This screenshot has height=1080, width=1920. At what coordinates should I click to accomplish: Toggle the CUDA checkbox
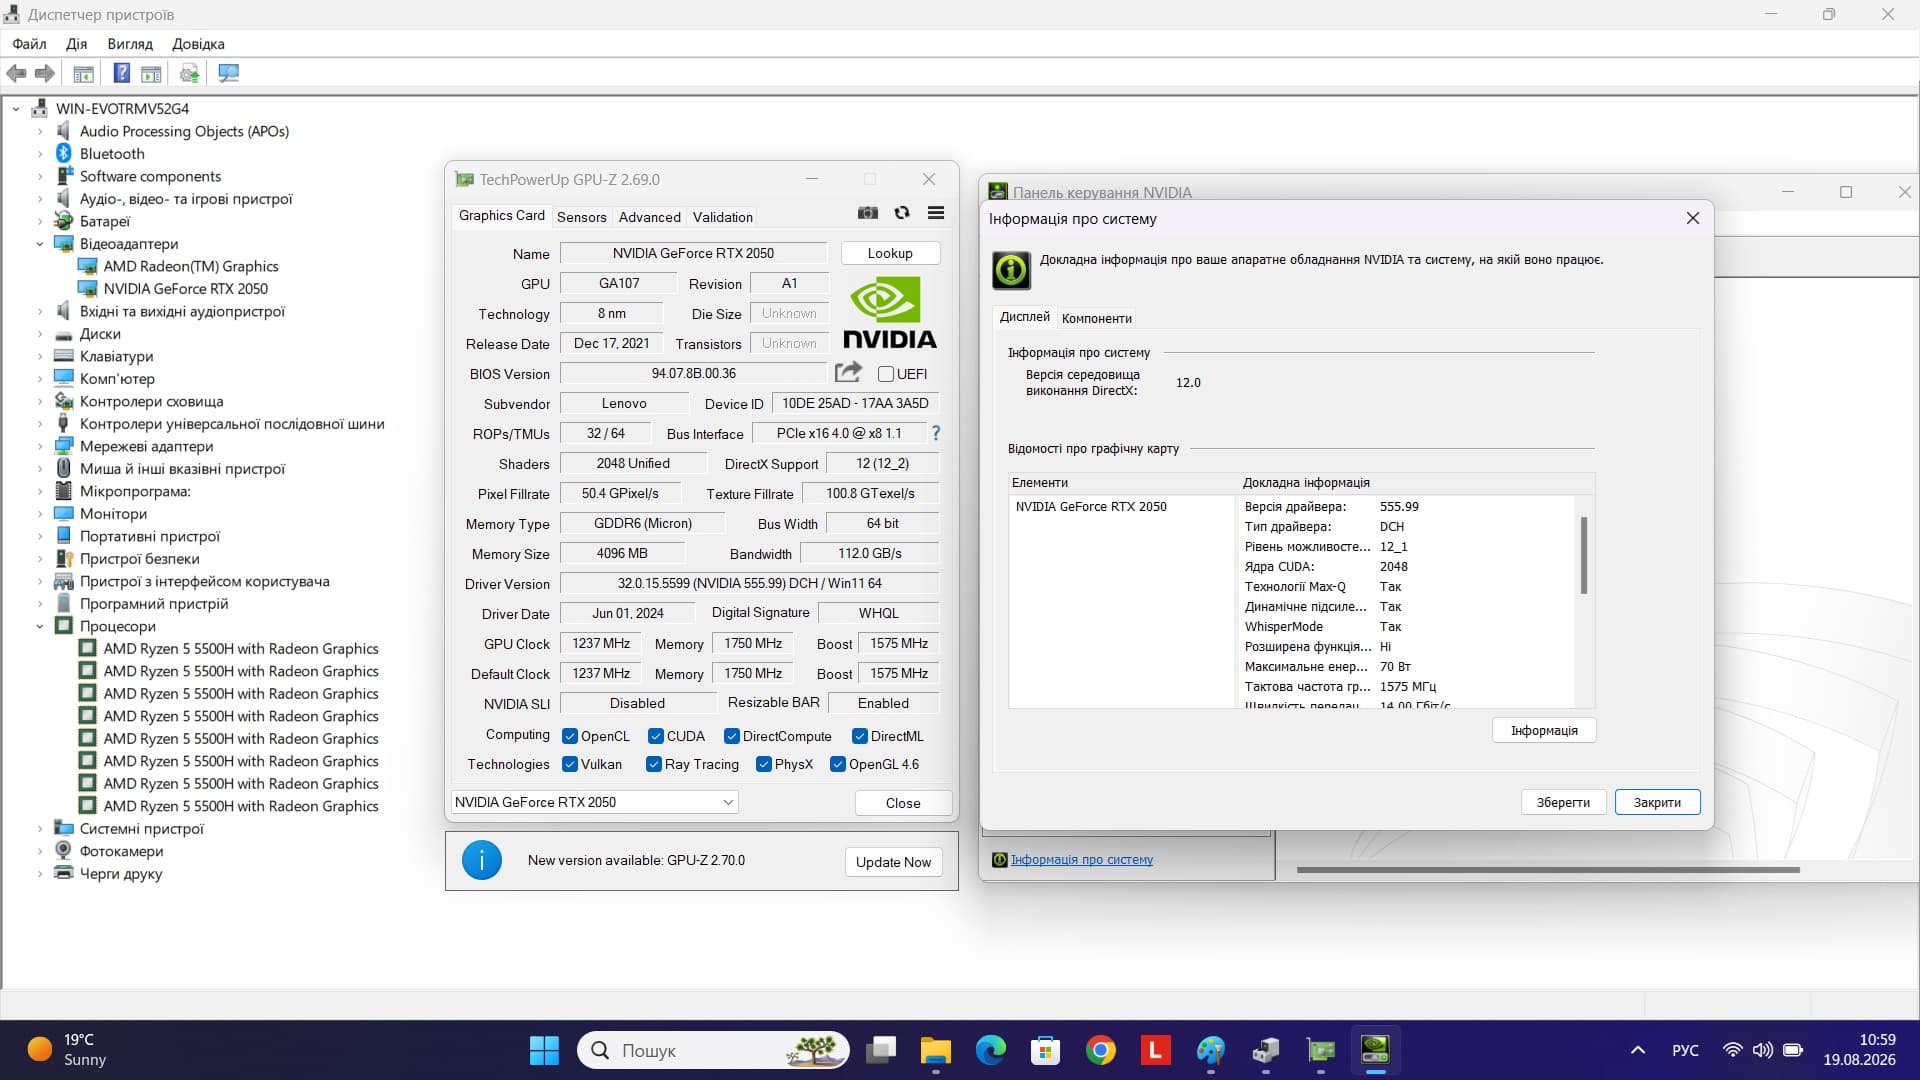point(656,736)
